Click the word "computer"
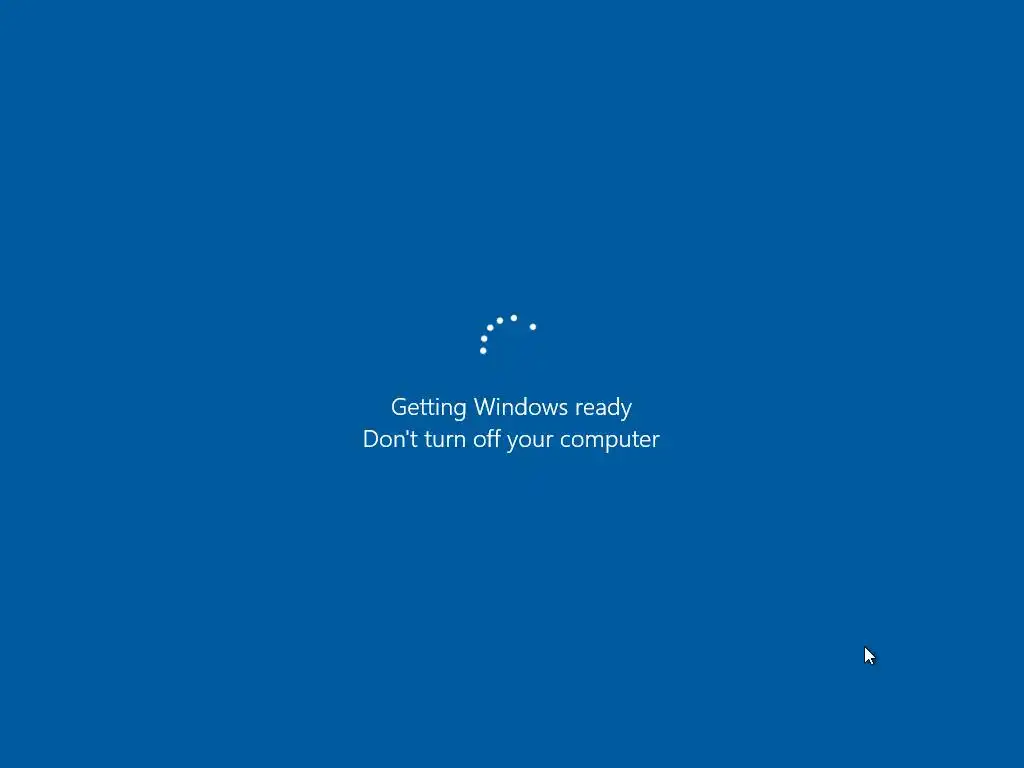 (x=610, y=441)
